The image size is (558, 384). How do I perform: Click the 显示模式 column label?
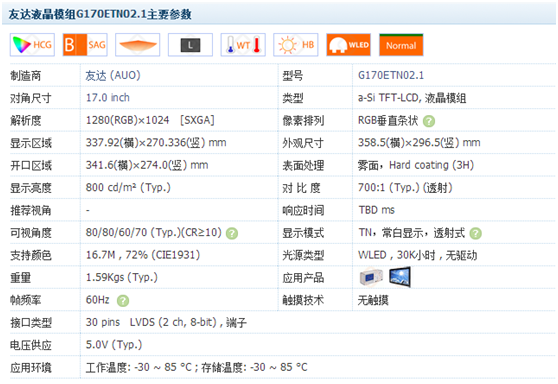tap(303, 233)
